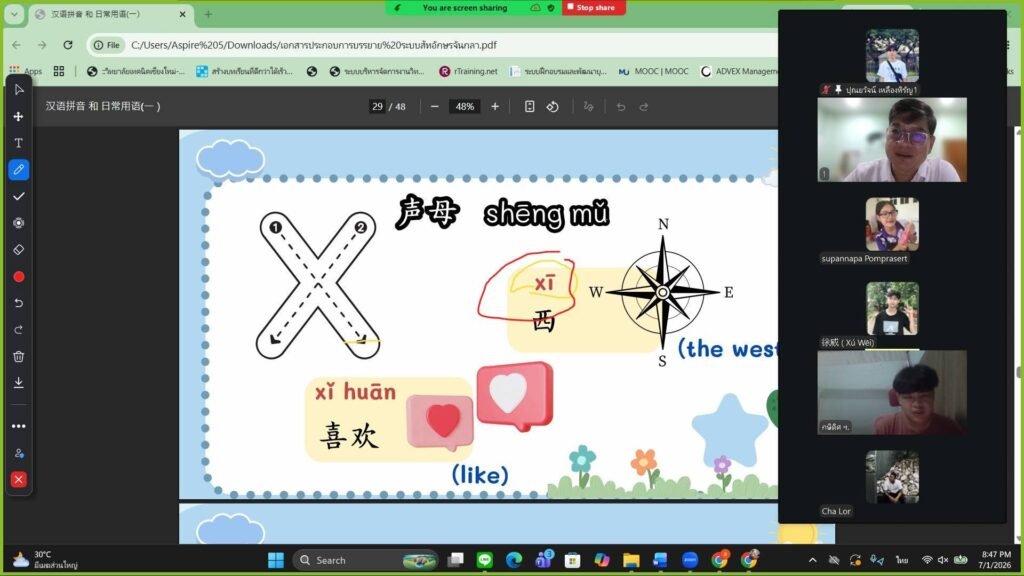Screen dimensions: 1024x576
Task: Undo last annotation in Zoom toolbar
Action: (18, 303)
